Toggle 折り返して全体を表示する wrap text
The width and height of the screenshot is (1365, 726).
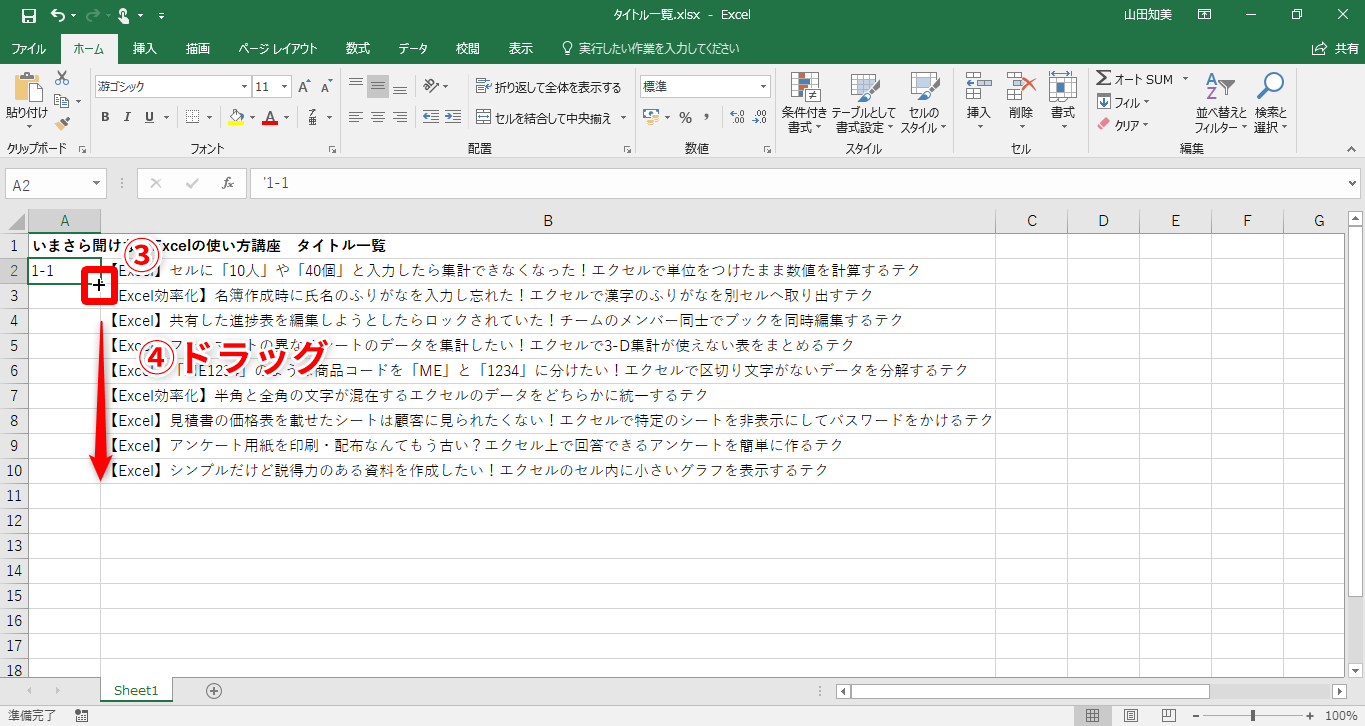coord(548,87)
